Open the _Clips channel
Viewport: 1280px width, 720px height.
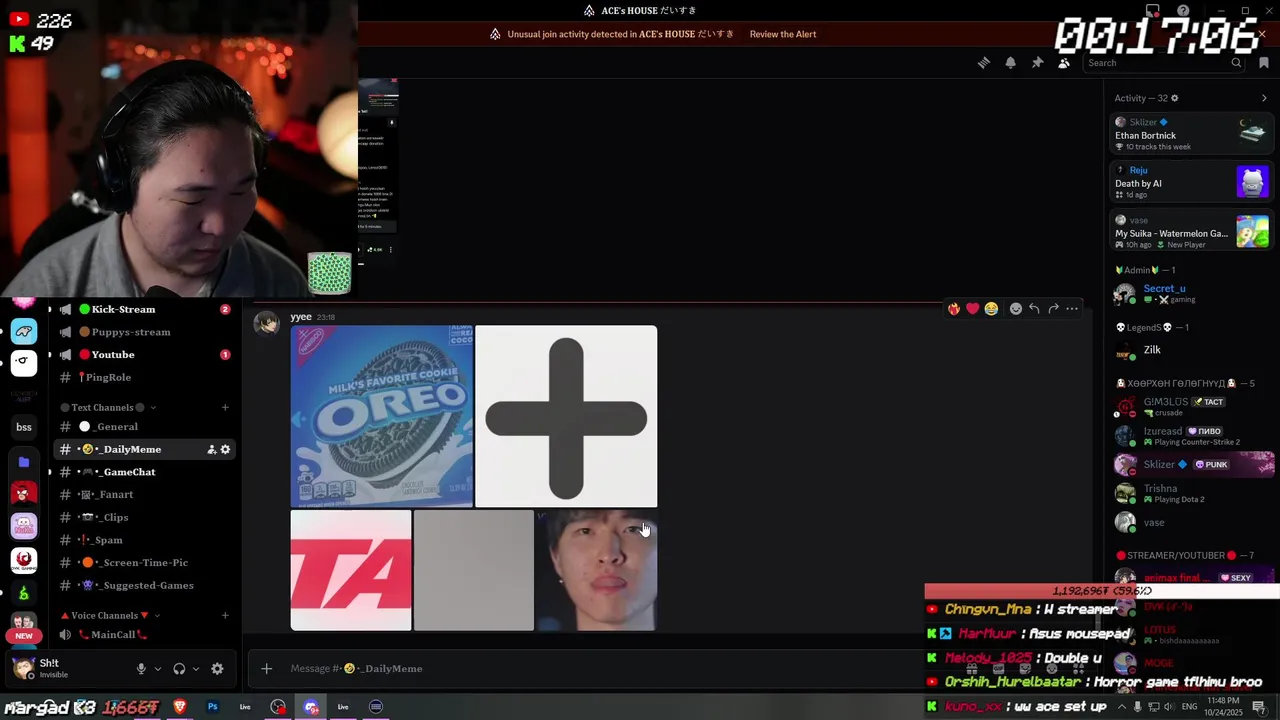pyautogui.click(x=142, y=517)
